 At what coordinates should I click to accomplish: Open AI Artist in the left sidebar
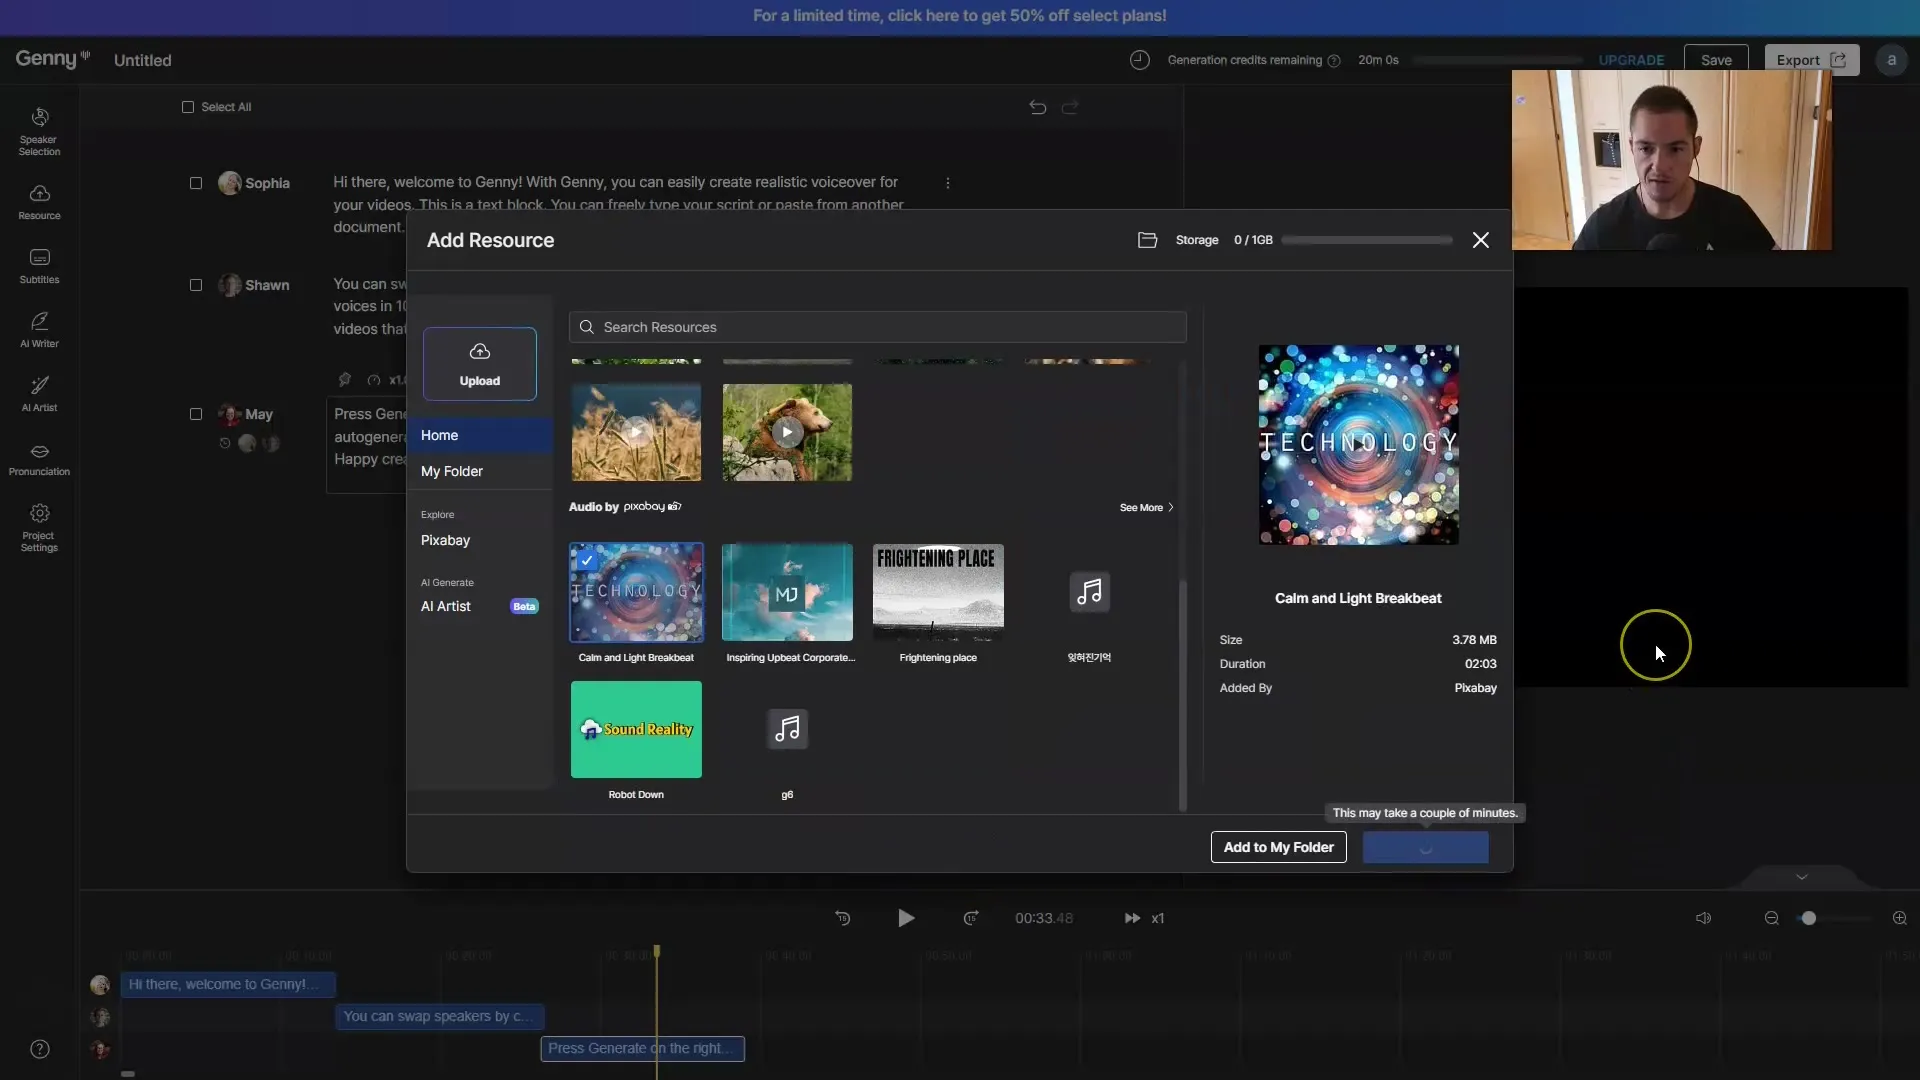point(39,394)
